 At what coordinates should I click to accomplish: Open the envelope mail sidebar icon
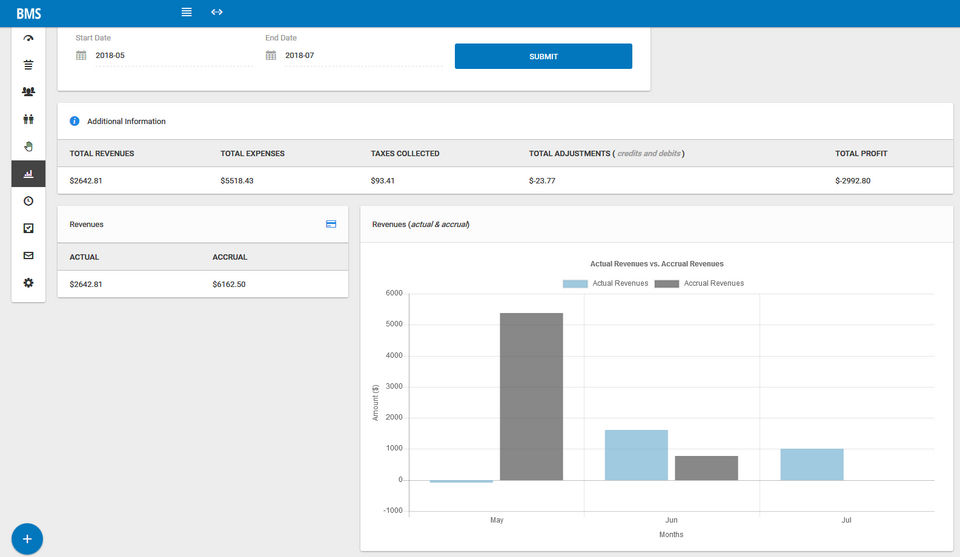click(28, 255)
